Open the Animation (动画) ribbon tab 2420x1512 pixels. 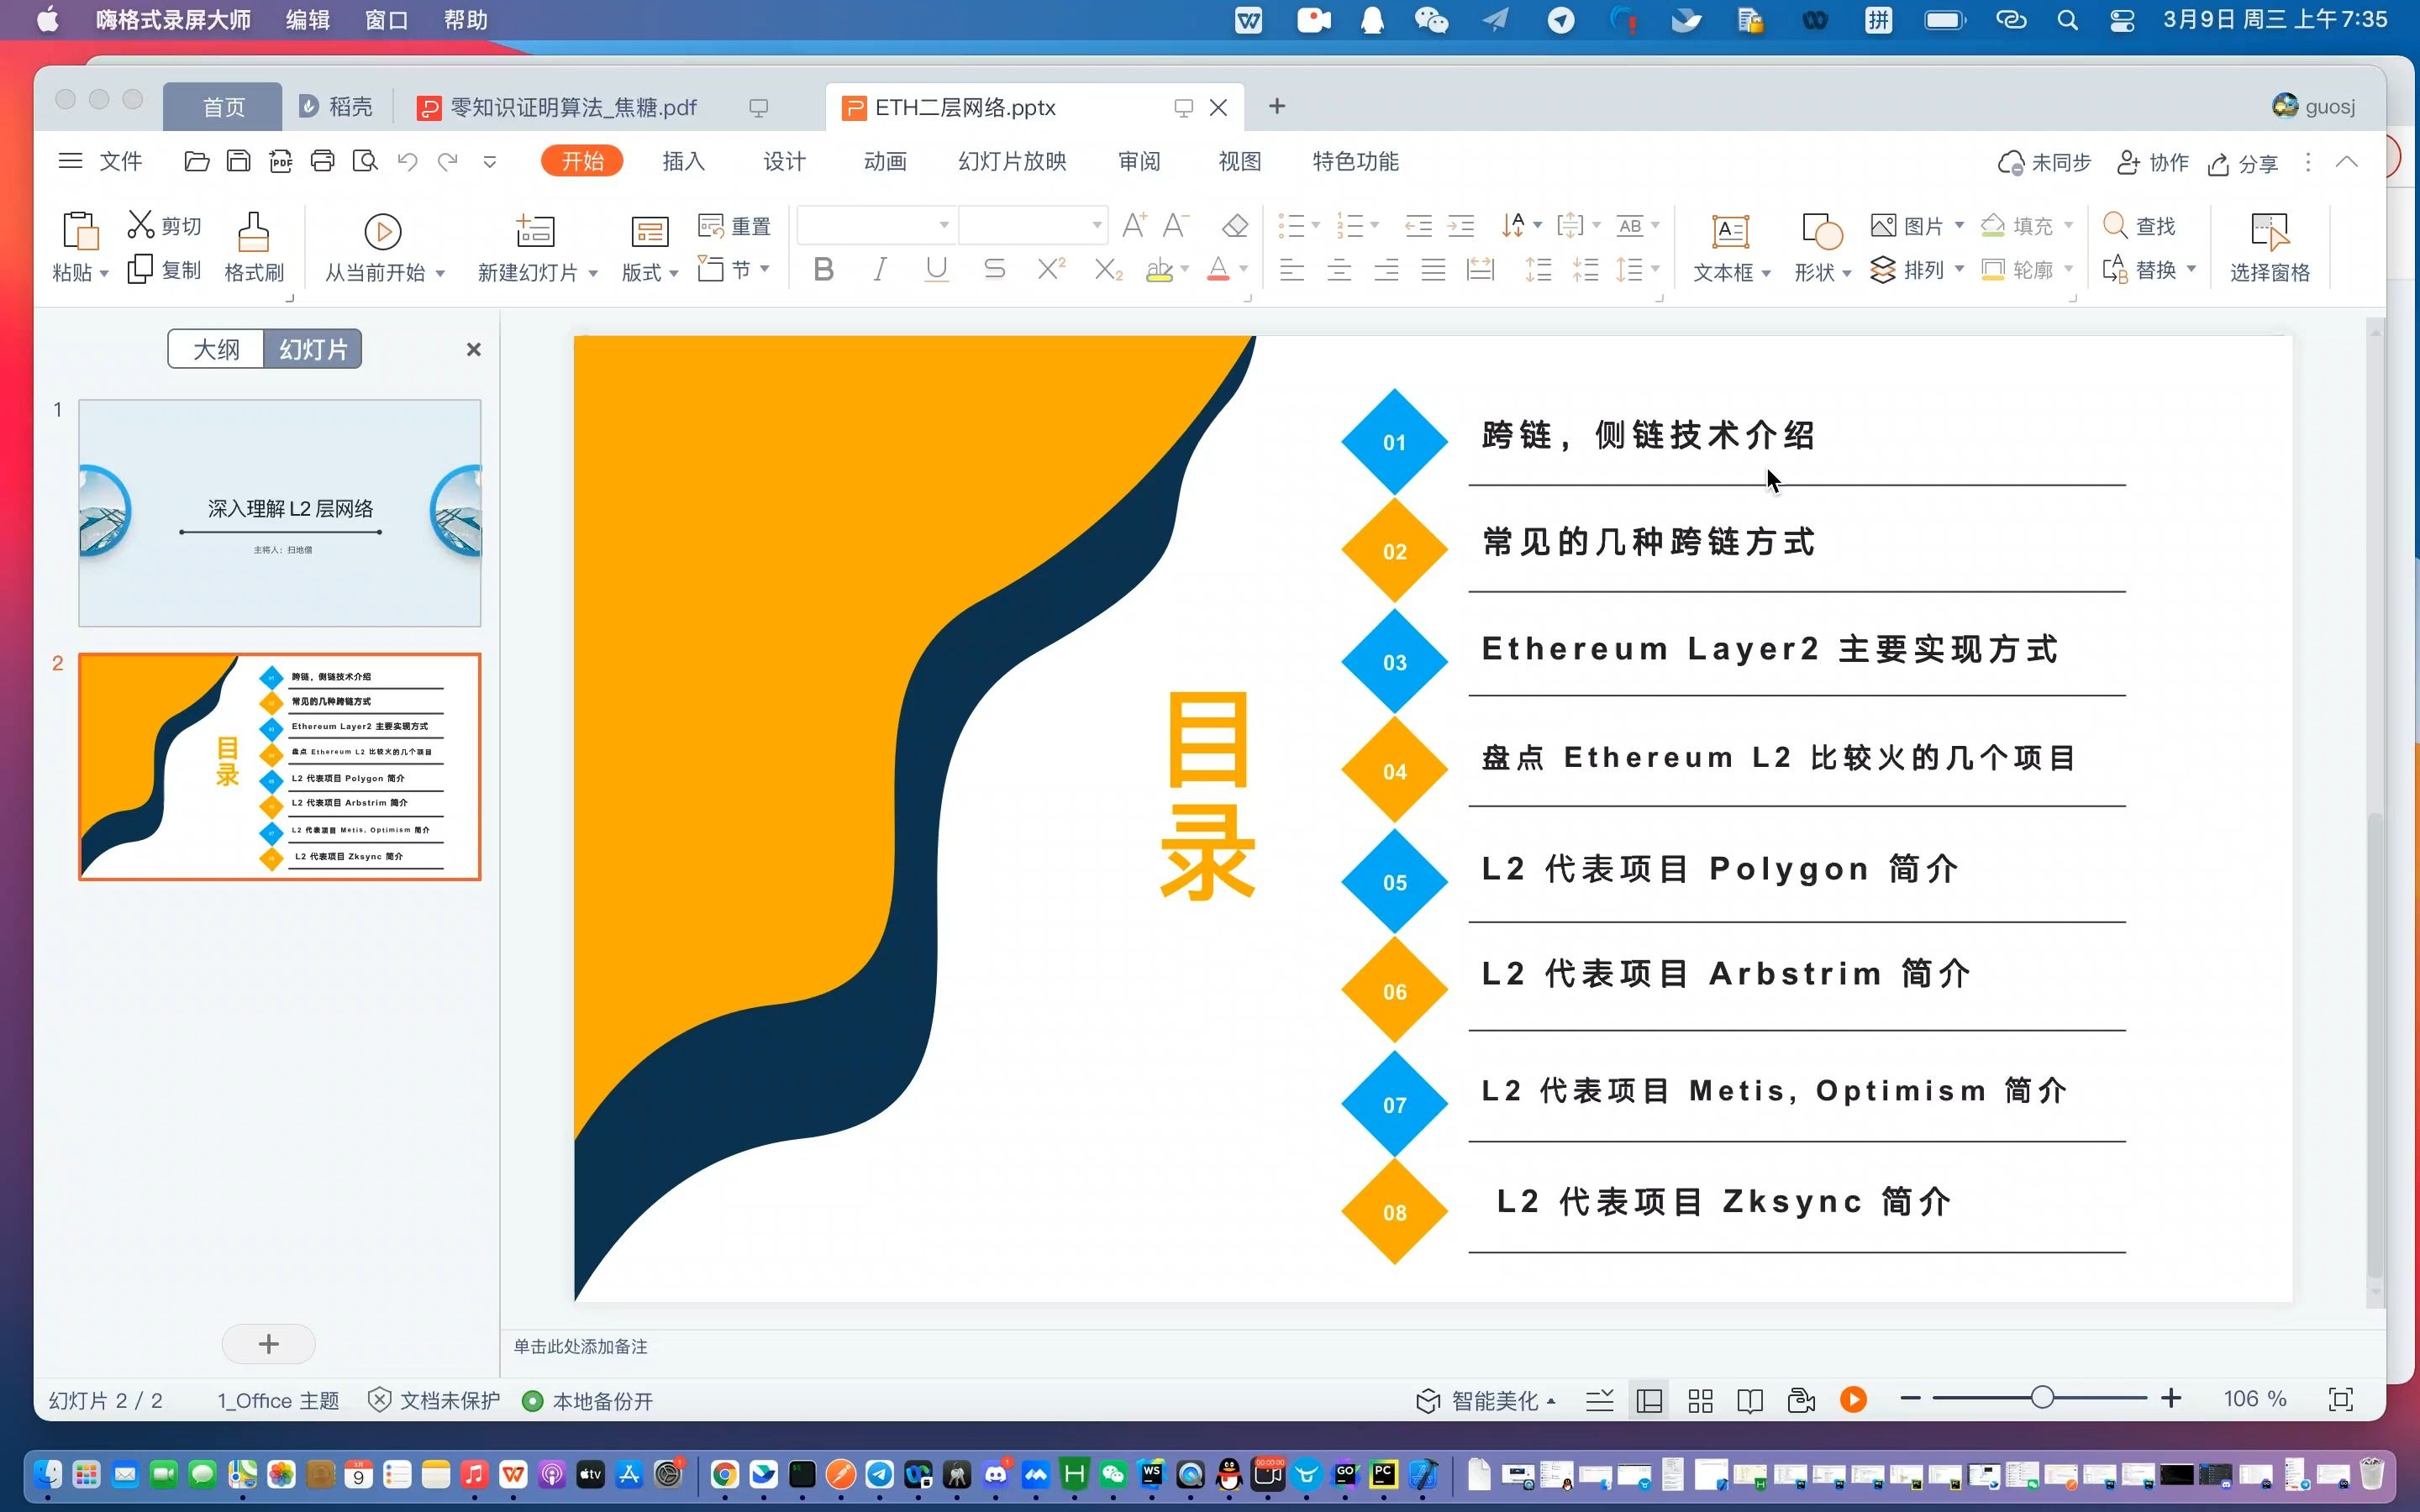pyautogui.click(x=885, y=161)
